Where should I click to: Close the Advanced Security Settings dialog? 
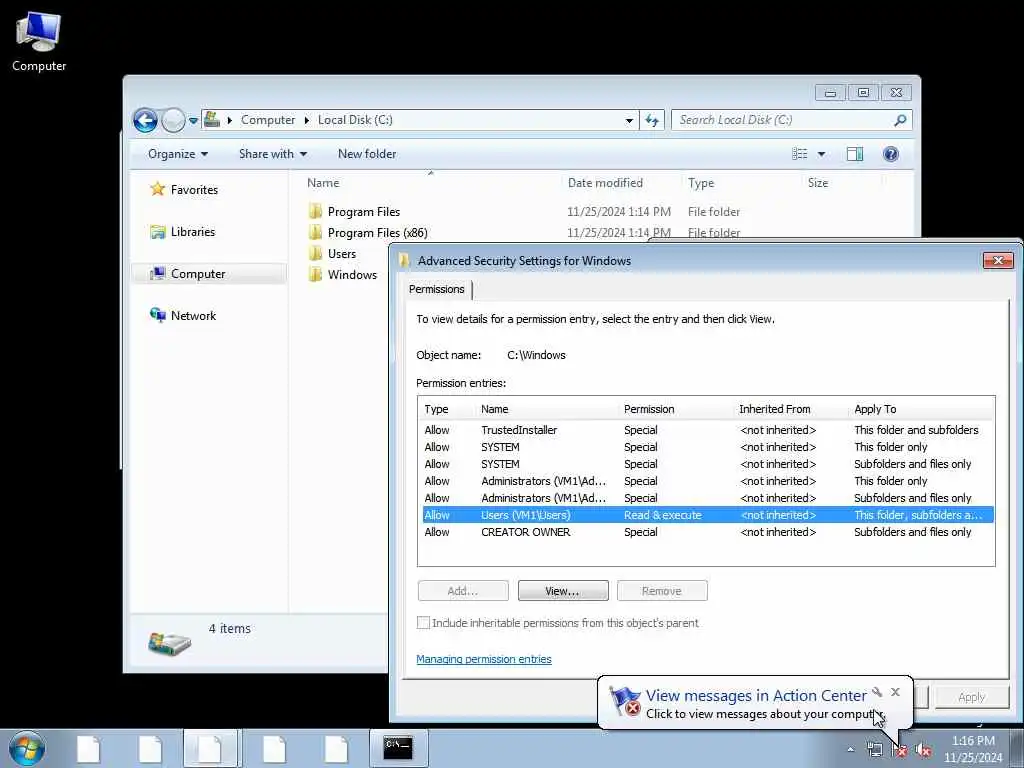[998, 261]
